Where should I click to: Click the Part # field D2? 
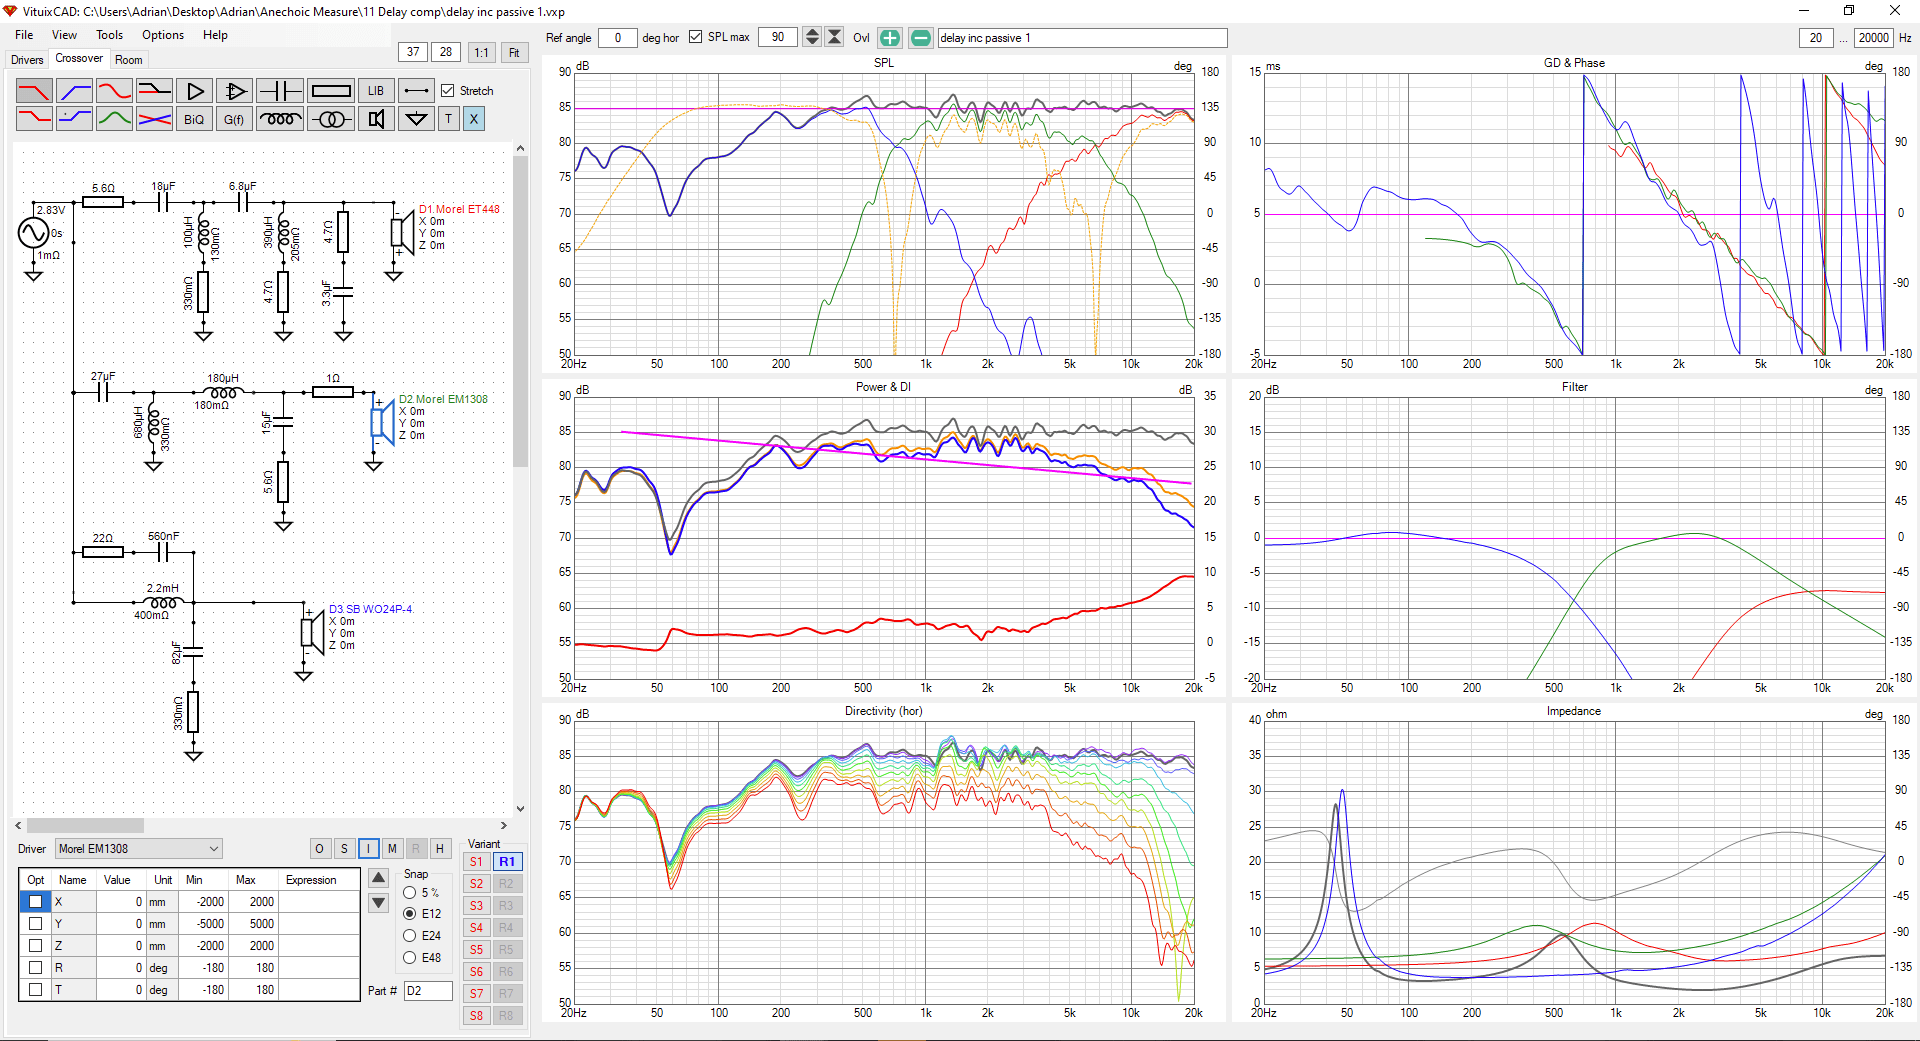point(428,991)
